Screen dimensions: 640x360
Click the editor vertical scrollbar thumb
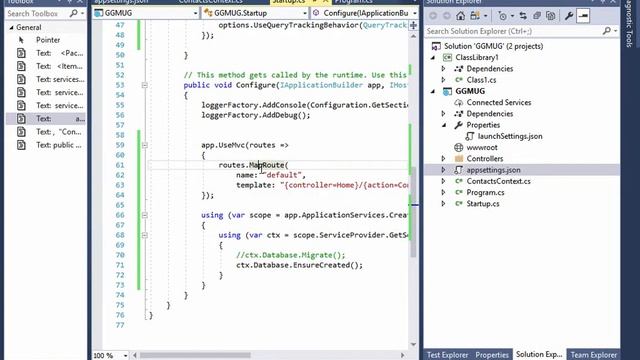point(413,211)
